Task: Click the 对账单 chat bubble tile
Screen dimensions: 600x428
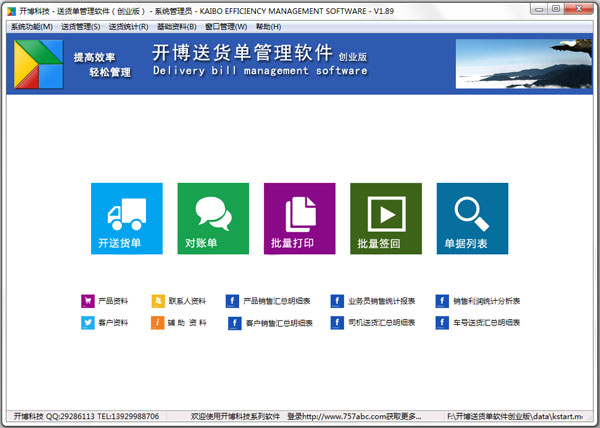Action: click(x=212, y=218)
